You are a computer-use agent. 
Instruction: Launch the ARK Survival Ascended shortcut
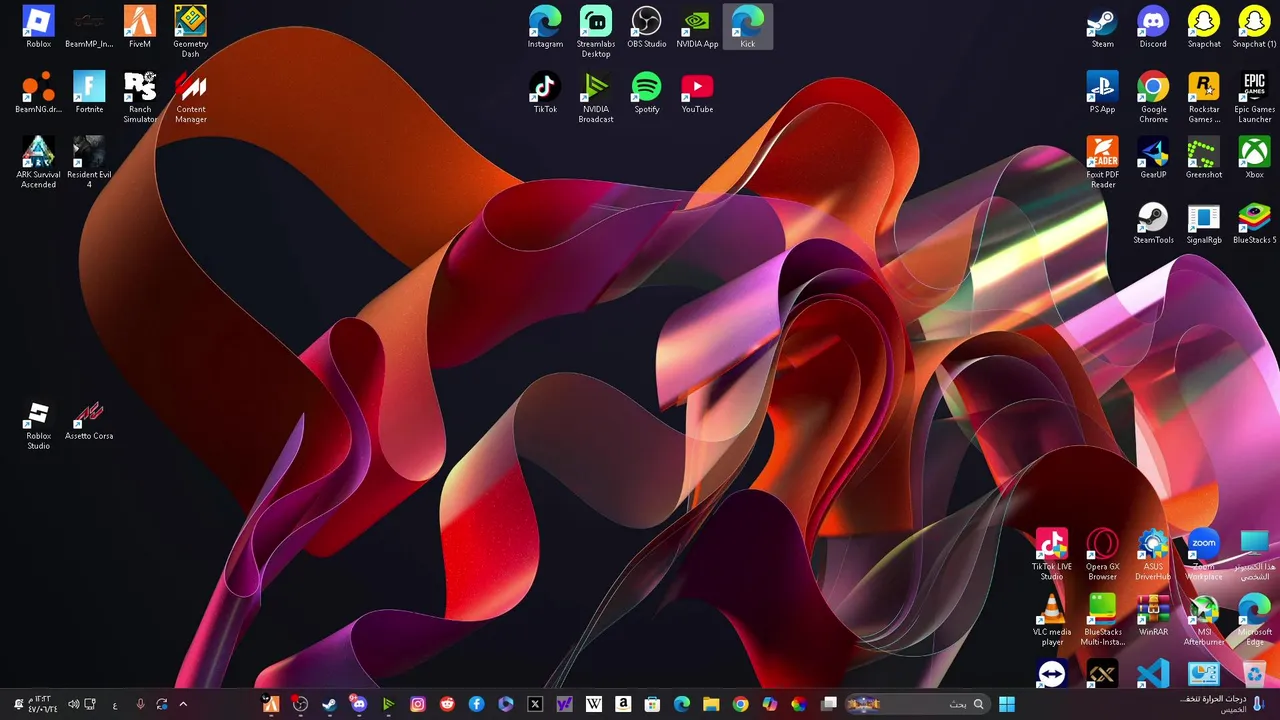[x=38, y=162]
